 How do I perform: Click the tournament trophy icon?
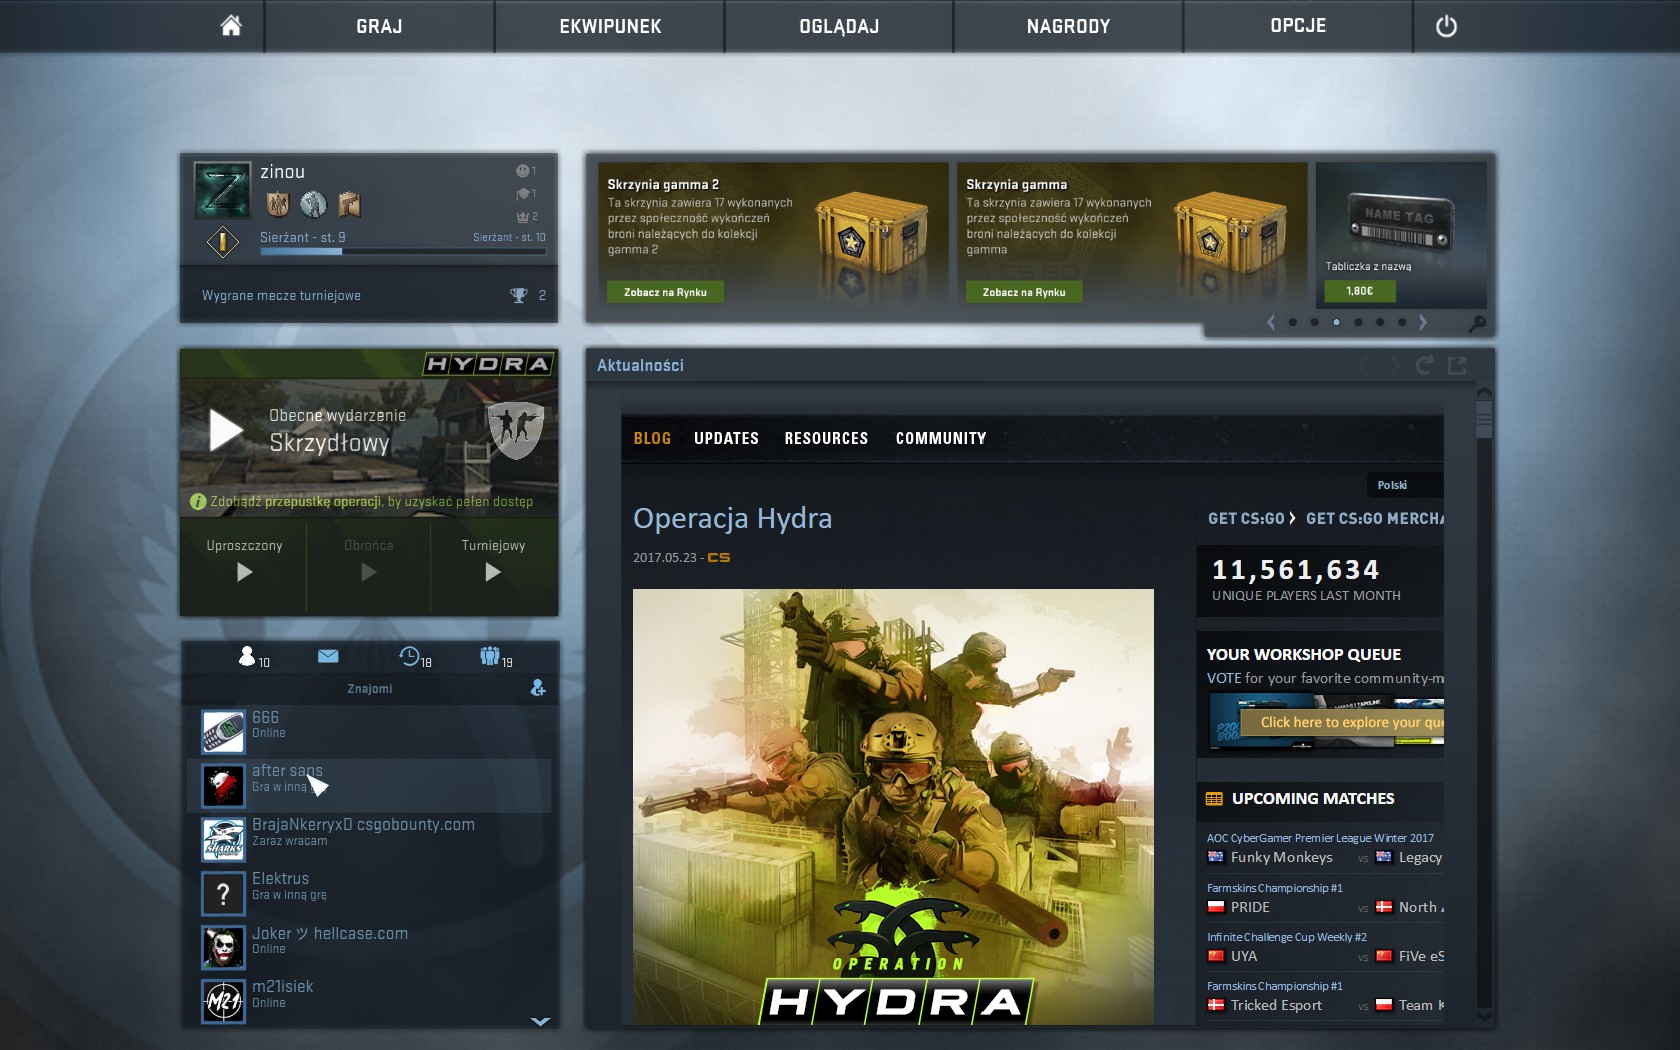click(x=518, y=295)
